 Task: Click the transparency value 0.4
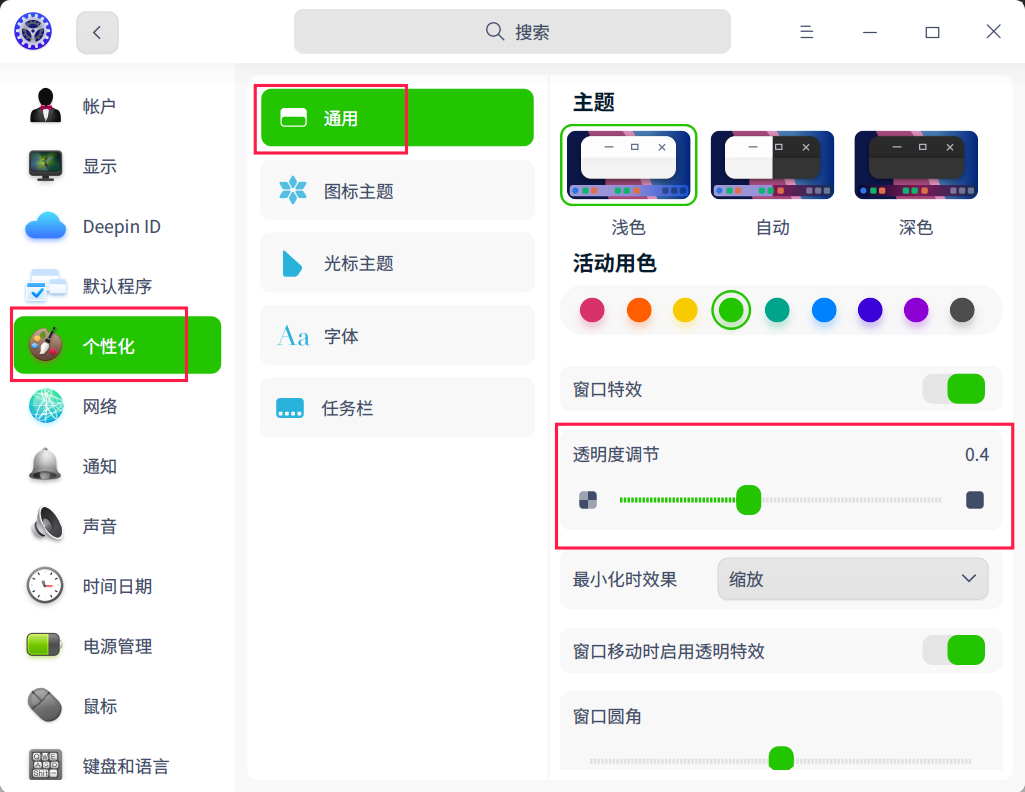[x=977, y=454]
